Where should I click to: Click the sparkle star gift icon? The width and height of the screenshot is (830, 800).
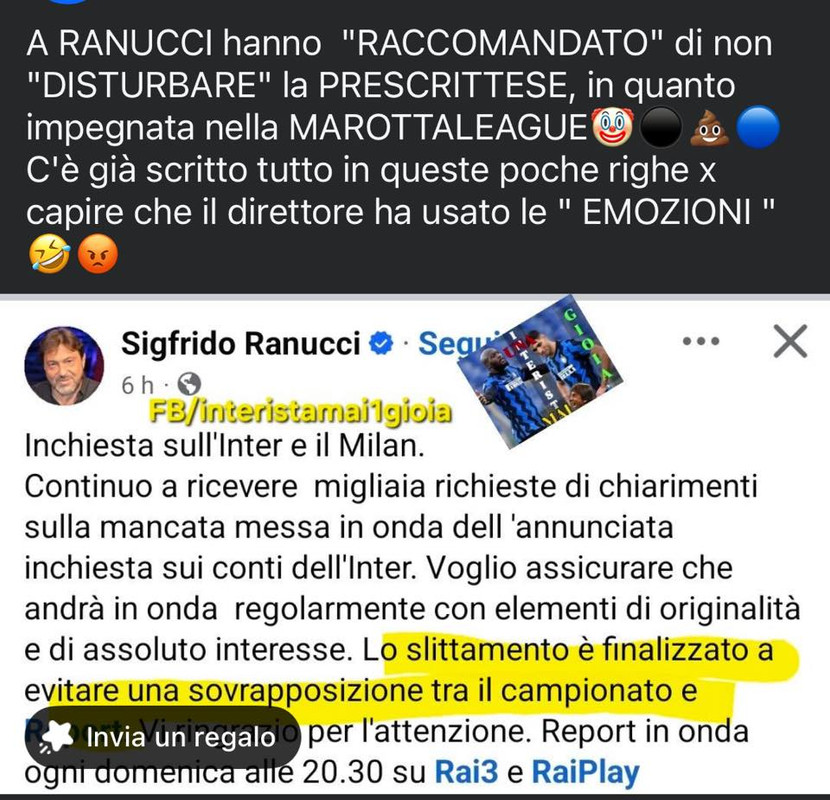(x=56, y=736)
